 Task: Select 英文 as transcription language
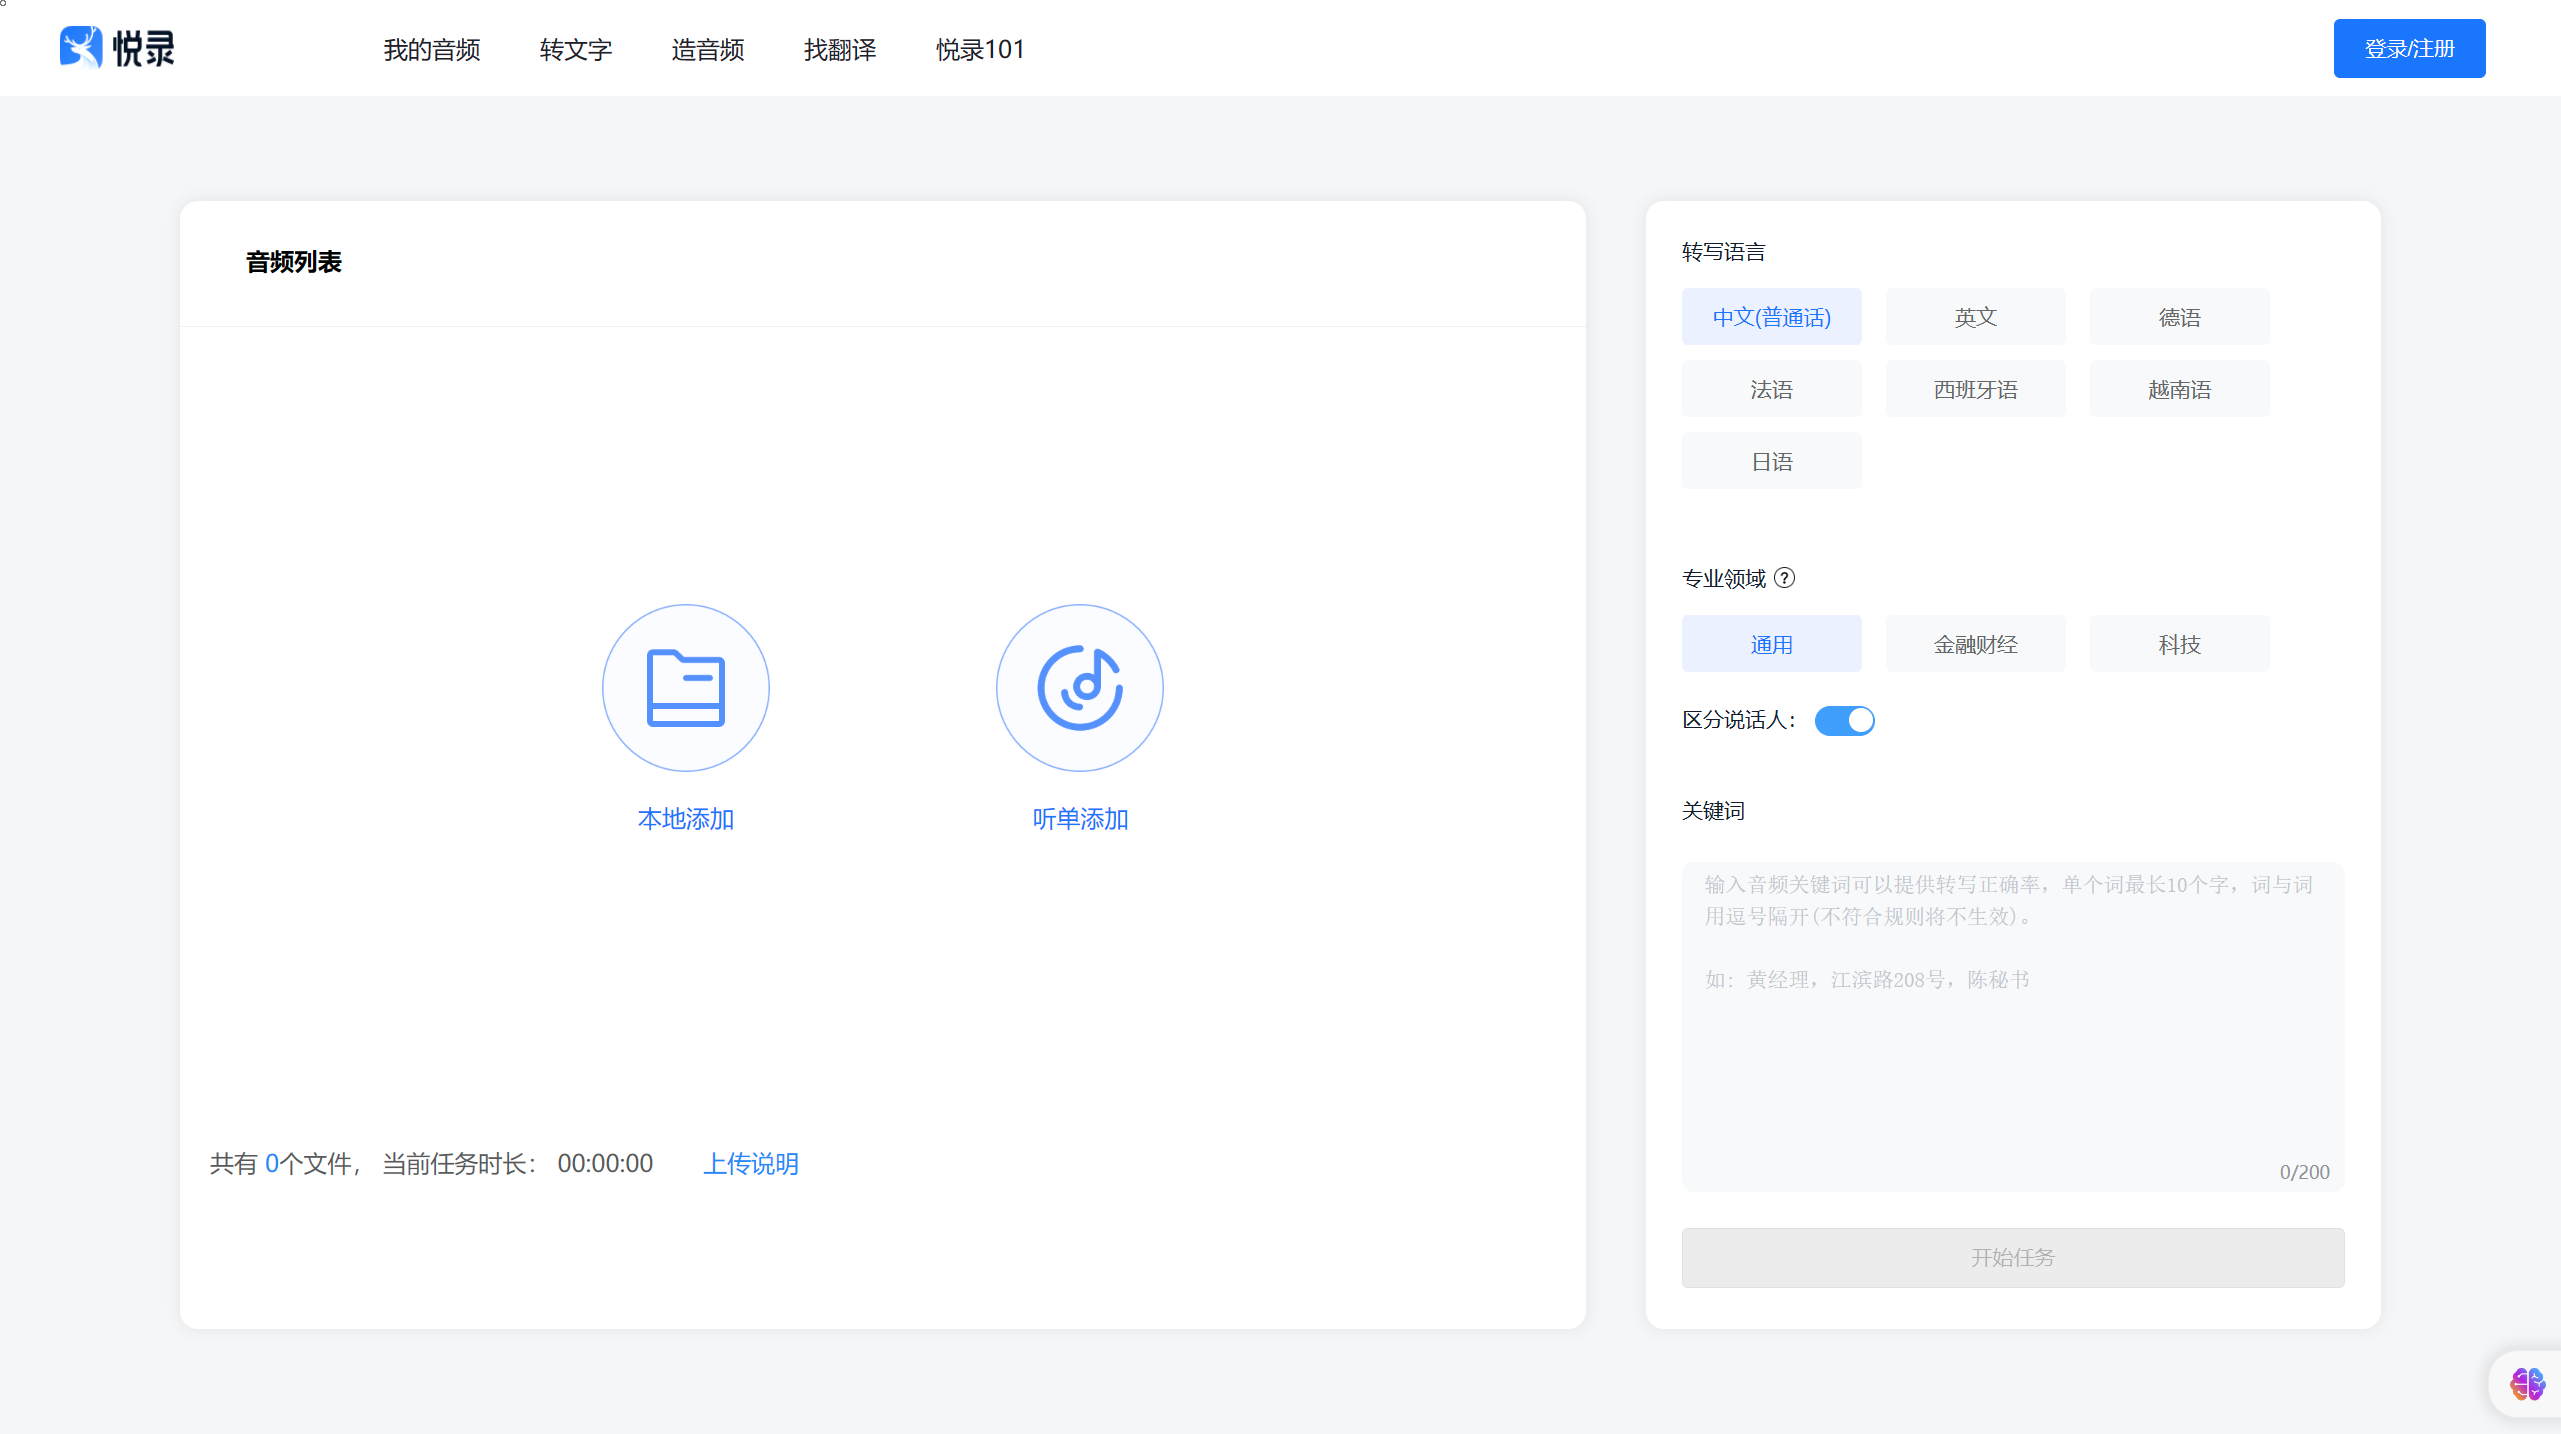(1975, 316)
